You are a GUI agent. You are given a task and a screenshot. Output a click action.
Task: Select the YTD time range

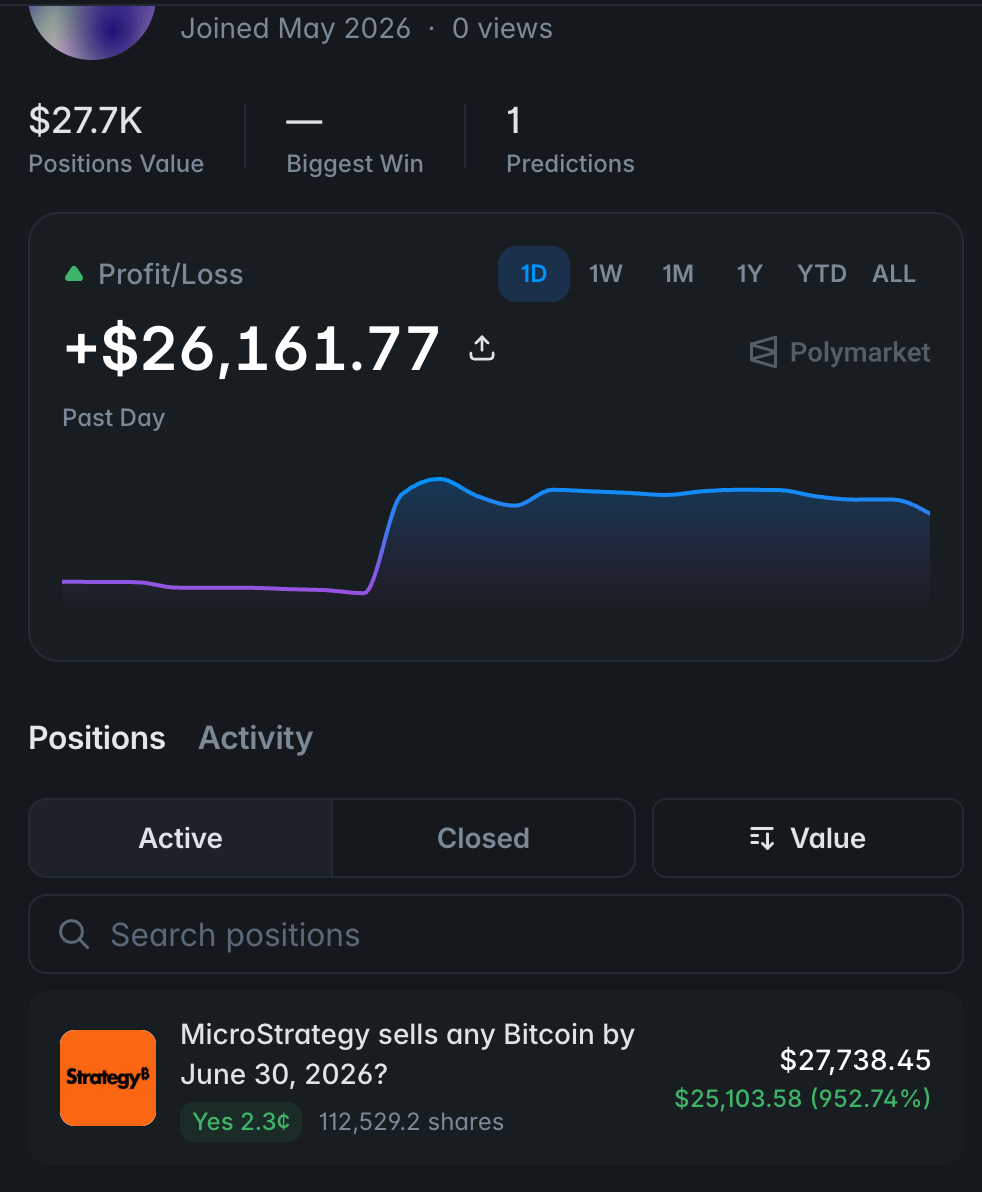pos(822,274)
